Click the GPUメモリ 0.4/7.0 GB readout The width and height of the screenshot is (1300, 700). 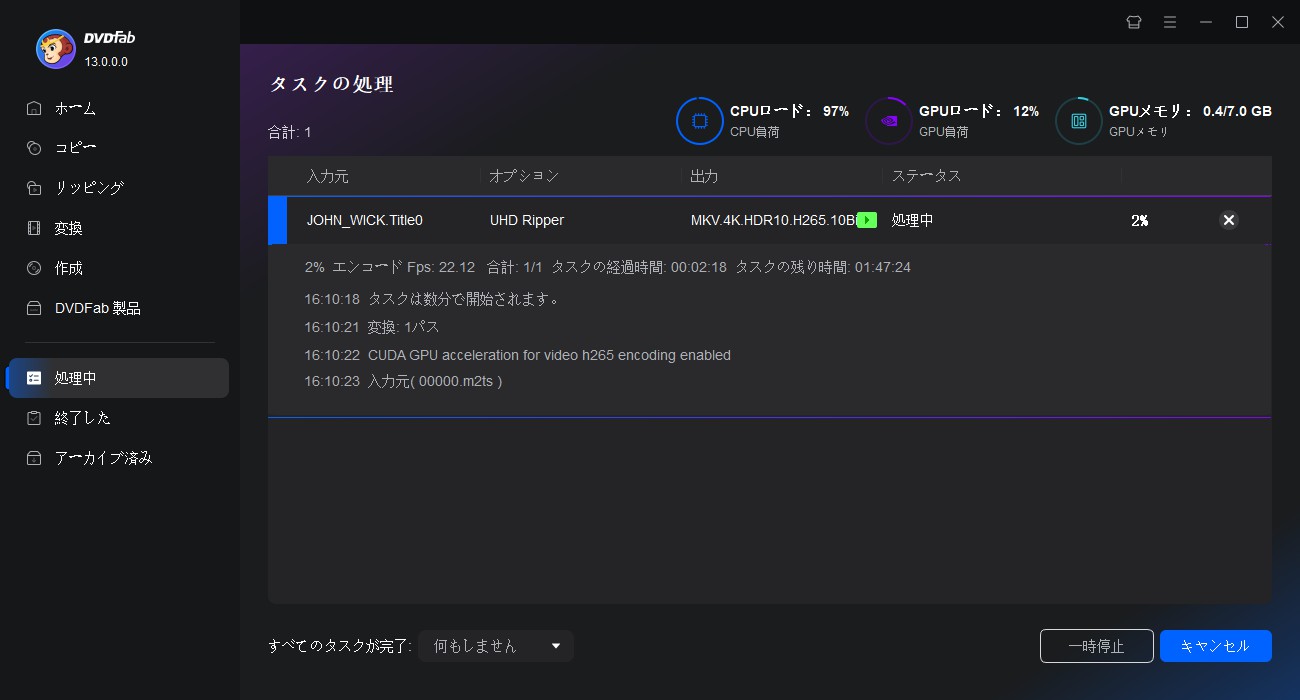(x=1190, y=111)
